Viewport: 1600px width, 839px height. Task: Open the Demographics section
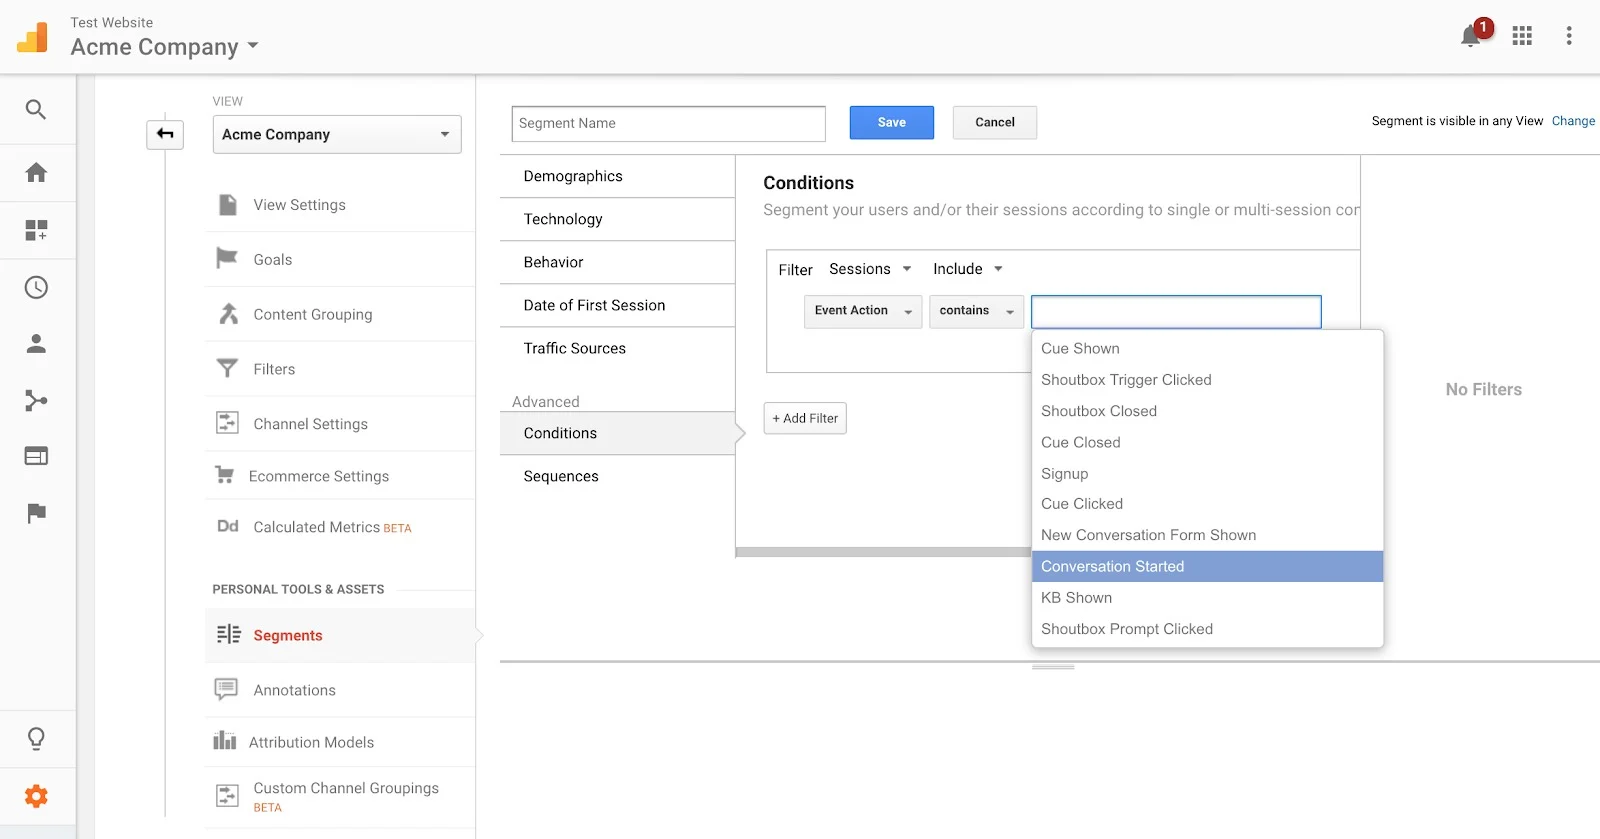pyautogui.click(x=573, y=176)
